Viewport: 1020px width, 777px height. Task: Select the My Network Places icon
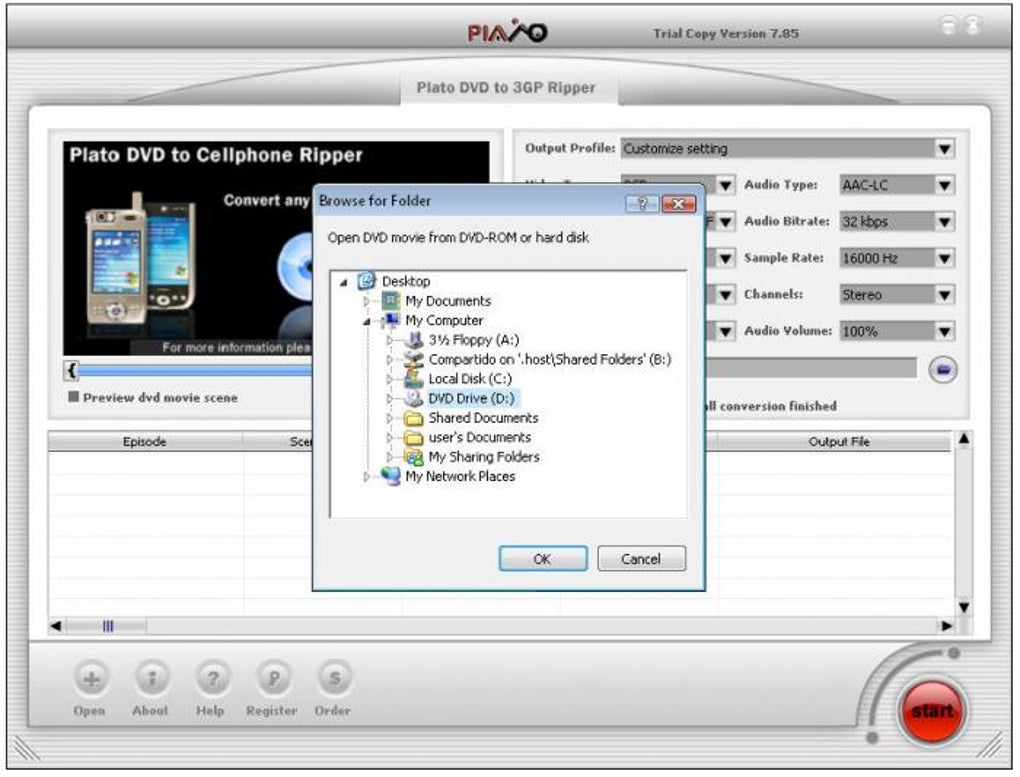click(390, 476)
